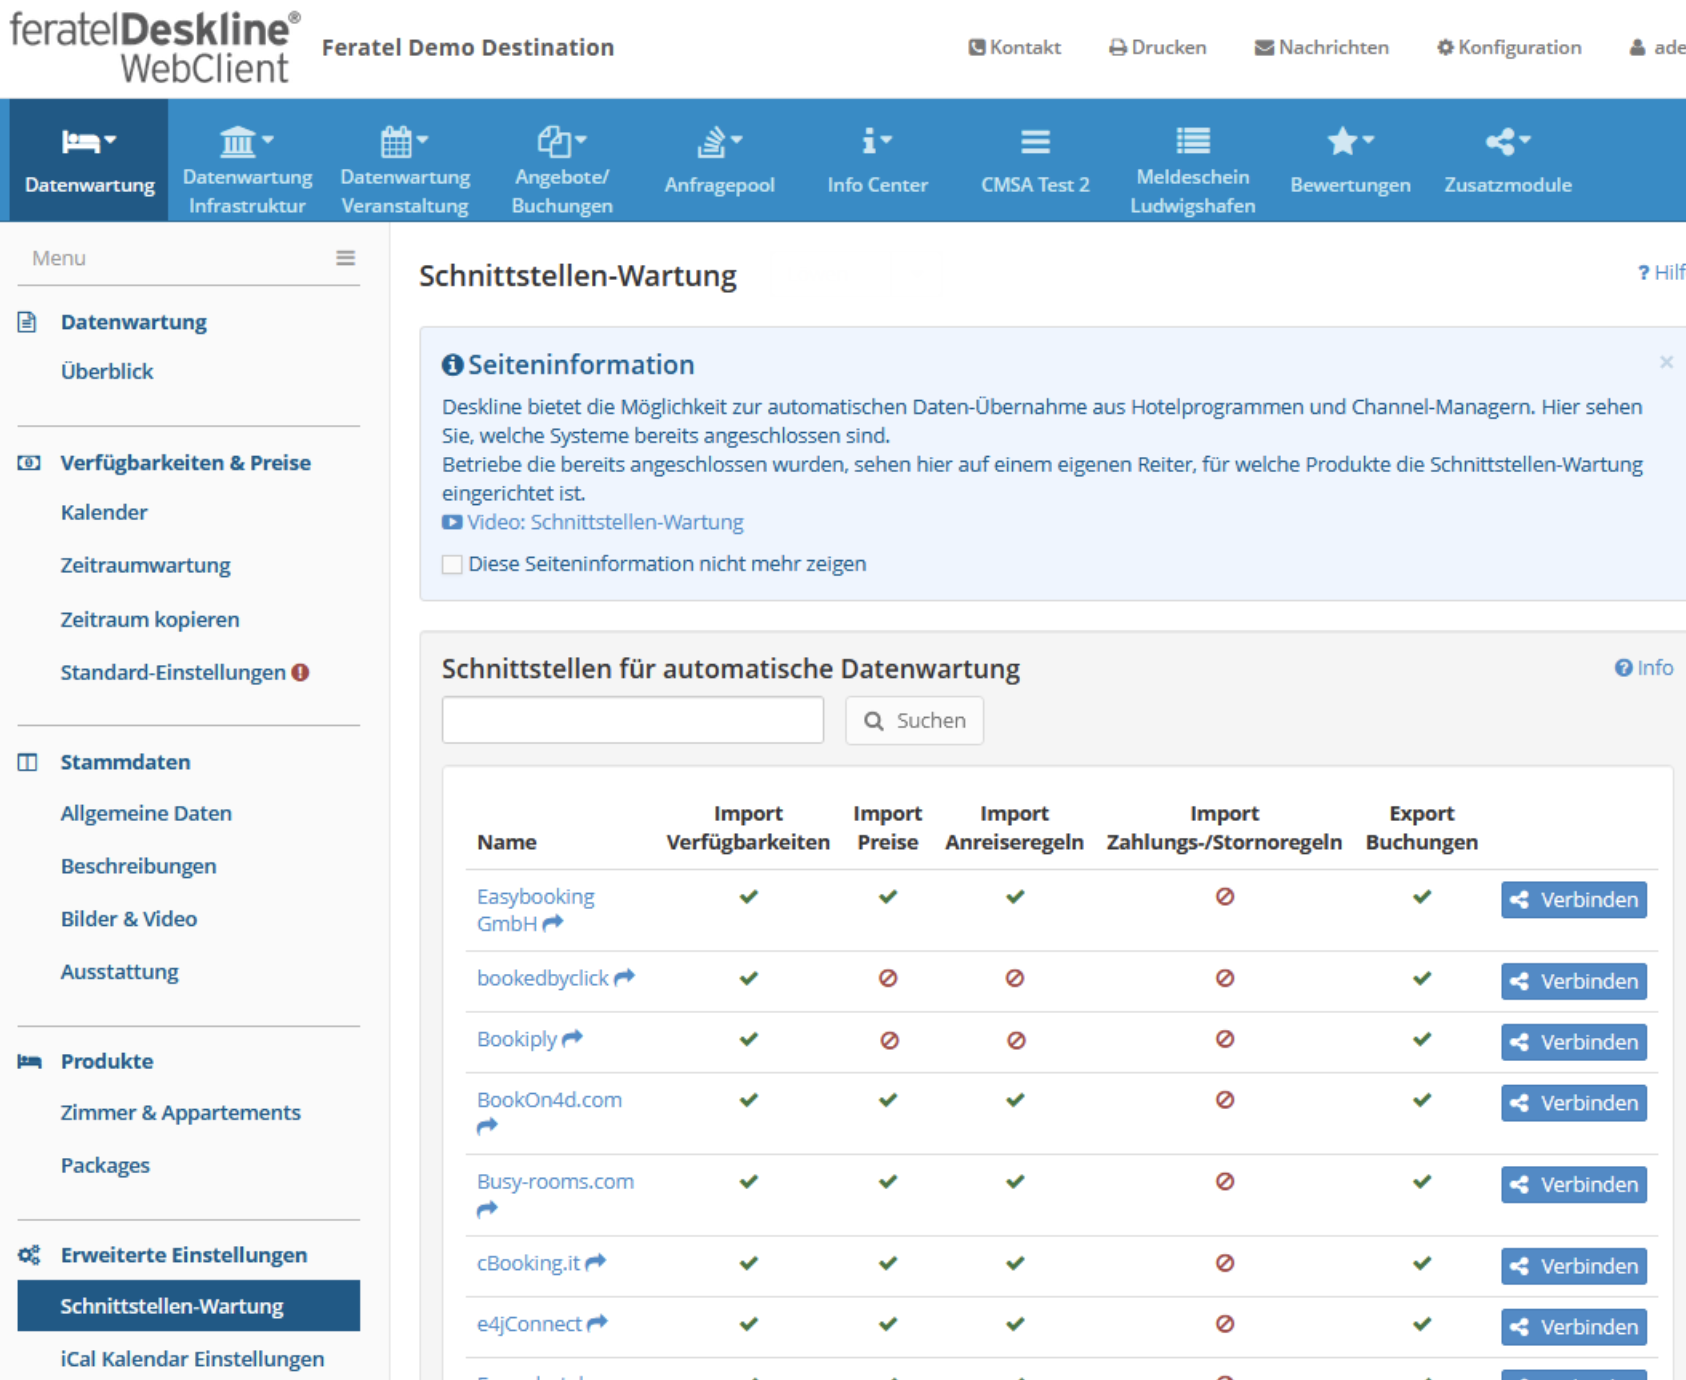Click the Verfügbarkeiten & Preise money icon
1686x1380 pixels.
pyautogui.click(x=29, y=463)
